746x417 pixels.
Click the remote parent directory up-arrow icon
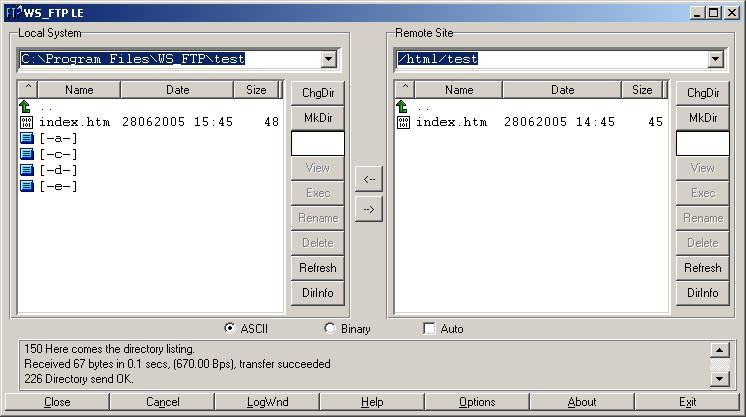tap(402, 106)
